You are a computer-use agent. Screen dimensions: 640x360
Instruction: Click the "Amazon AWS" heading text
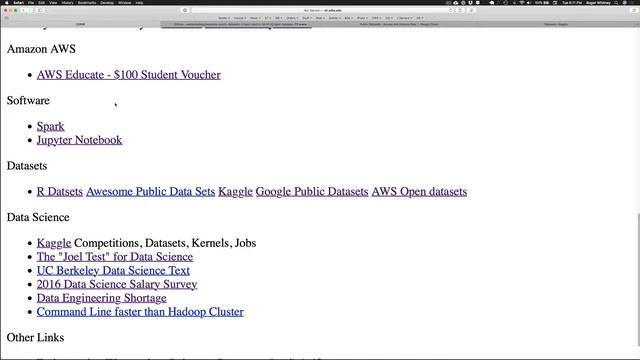pyautogui.click(x=41, y=49)
